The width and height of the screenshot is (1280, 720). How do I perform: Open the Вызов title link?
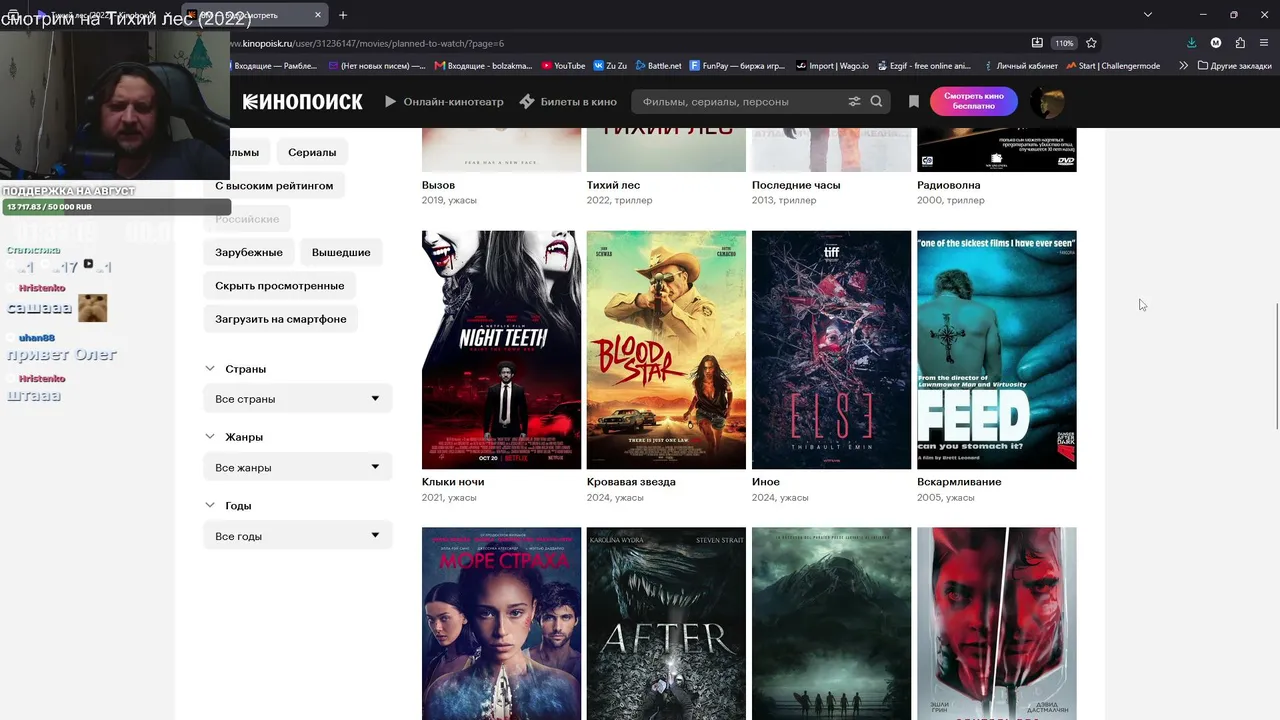[x=438, y=185]
